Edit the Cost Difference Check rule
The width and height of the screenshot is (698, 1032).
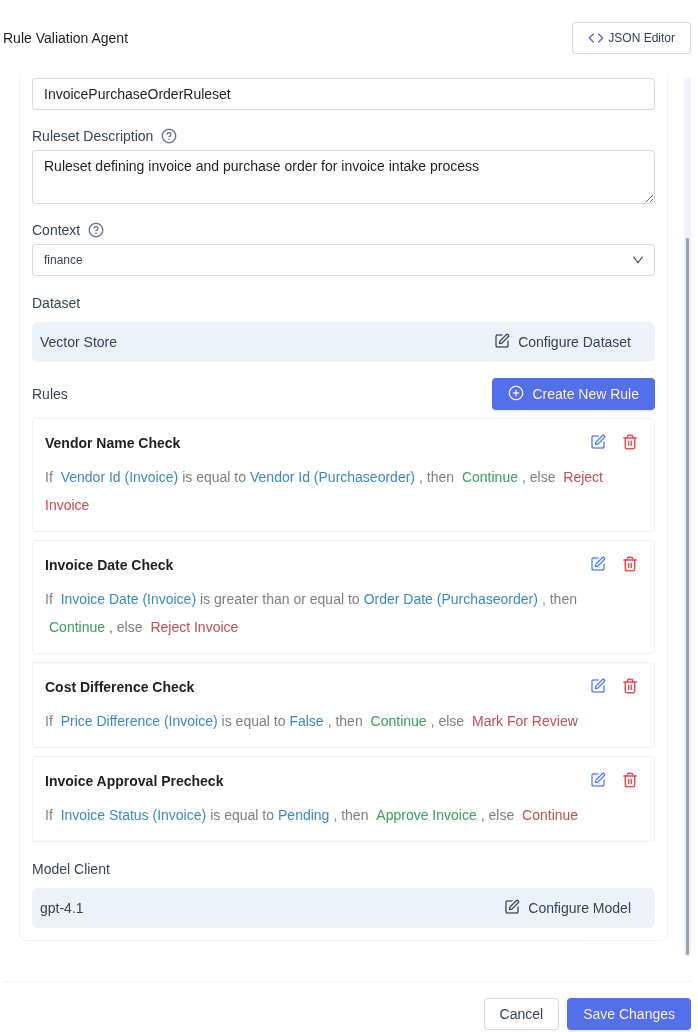(x=598, y=686)
